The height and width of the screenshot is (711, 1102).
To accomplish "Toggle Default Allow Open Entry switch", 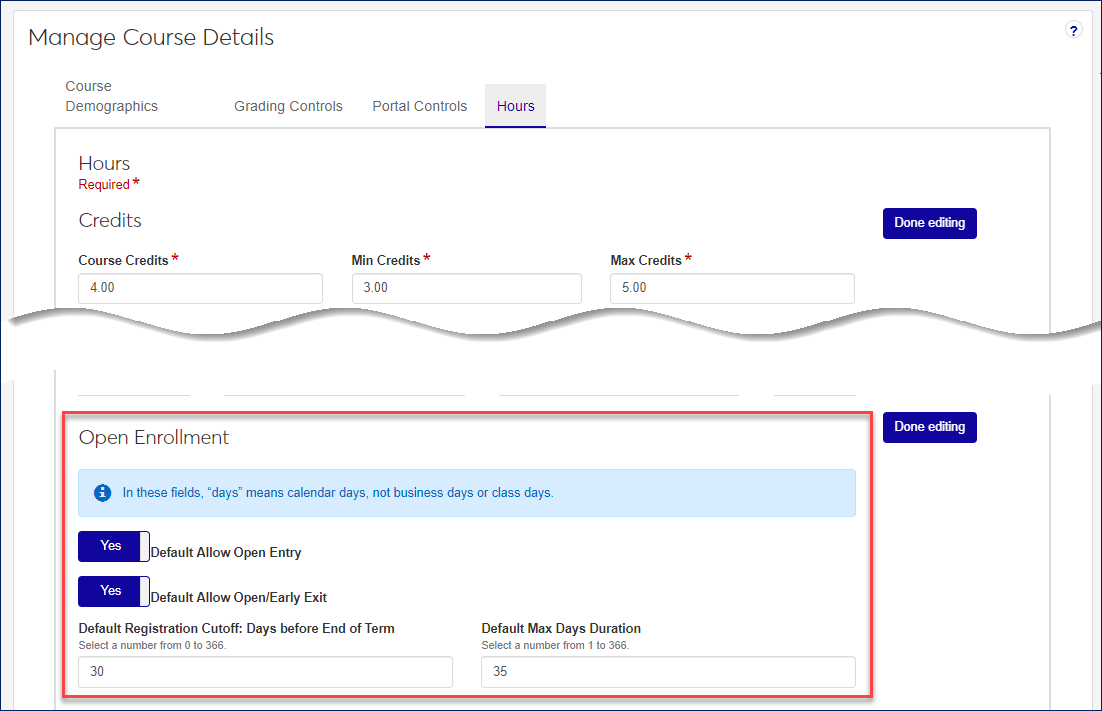I will click(114, 546).
